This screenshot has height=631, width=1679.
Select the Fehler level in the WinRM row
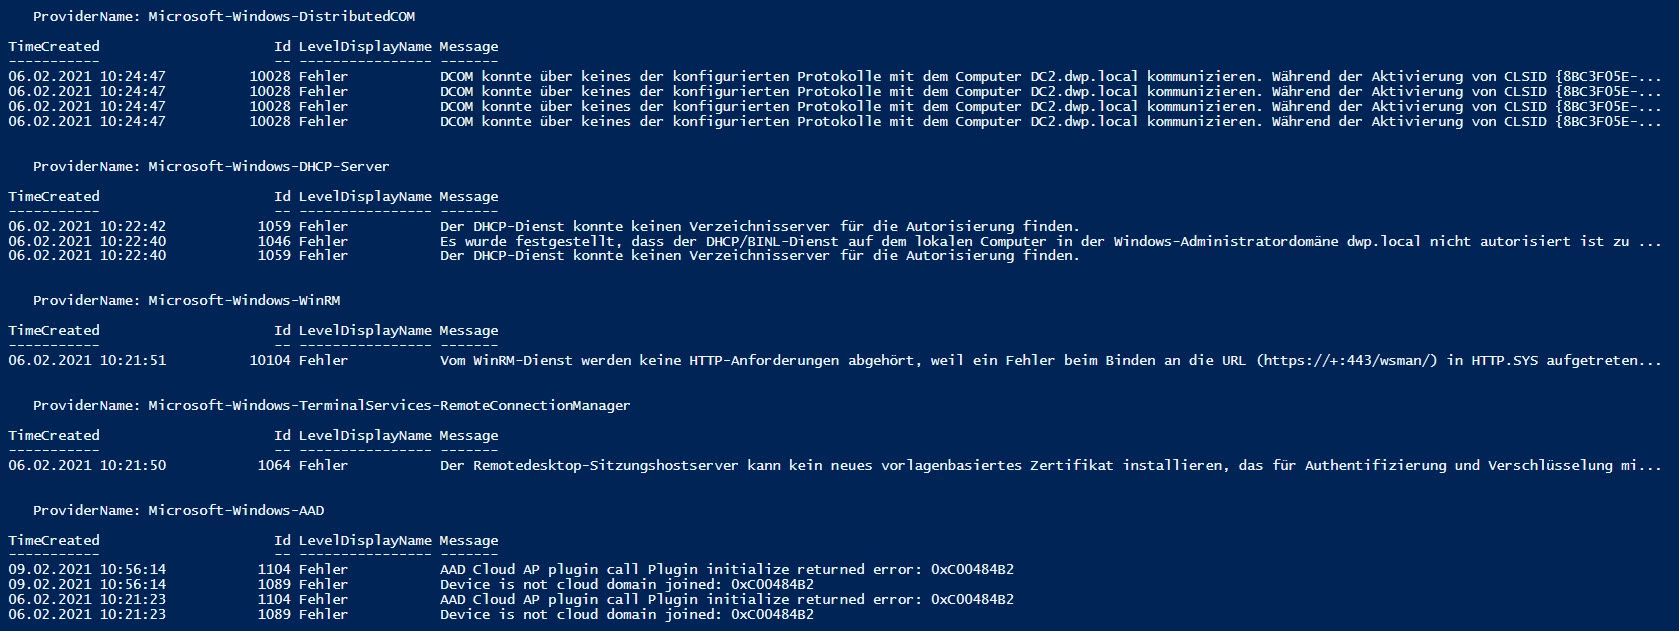pyautogui.click(x=323, y=361)
